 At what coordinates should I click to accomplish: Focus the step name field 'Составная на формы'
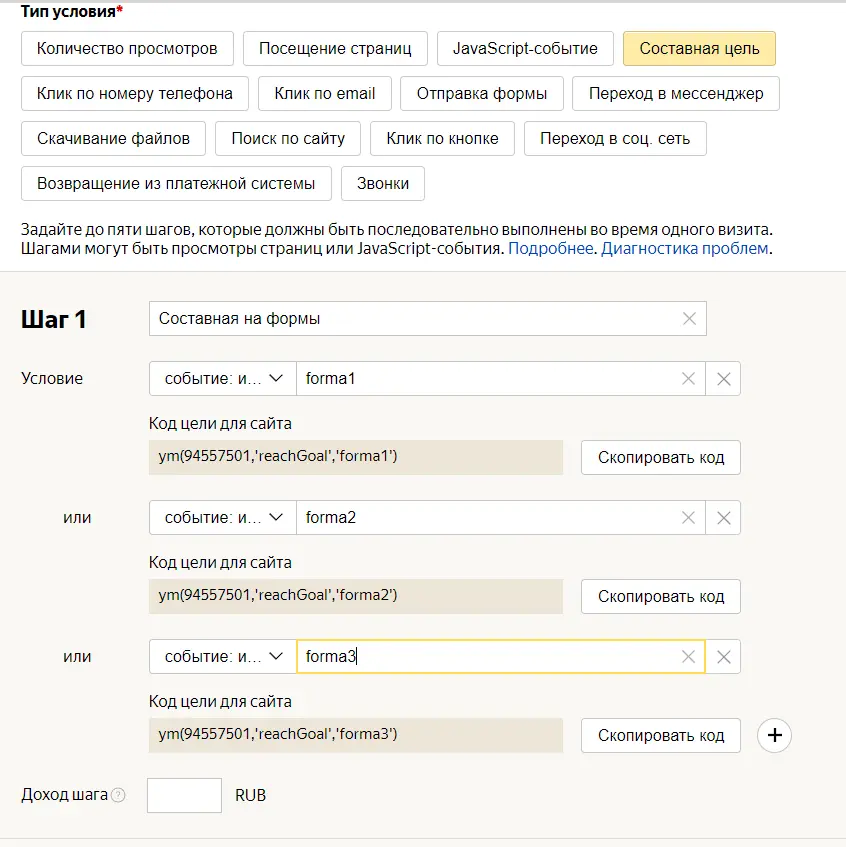(x=428, y=319)
